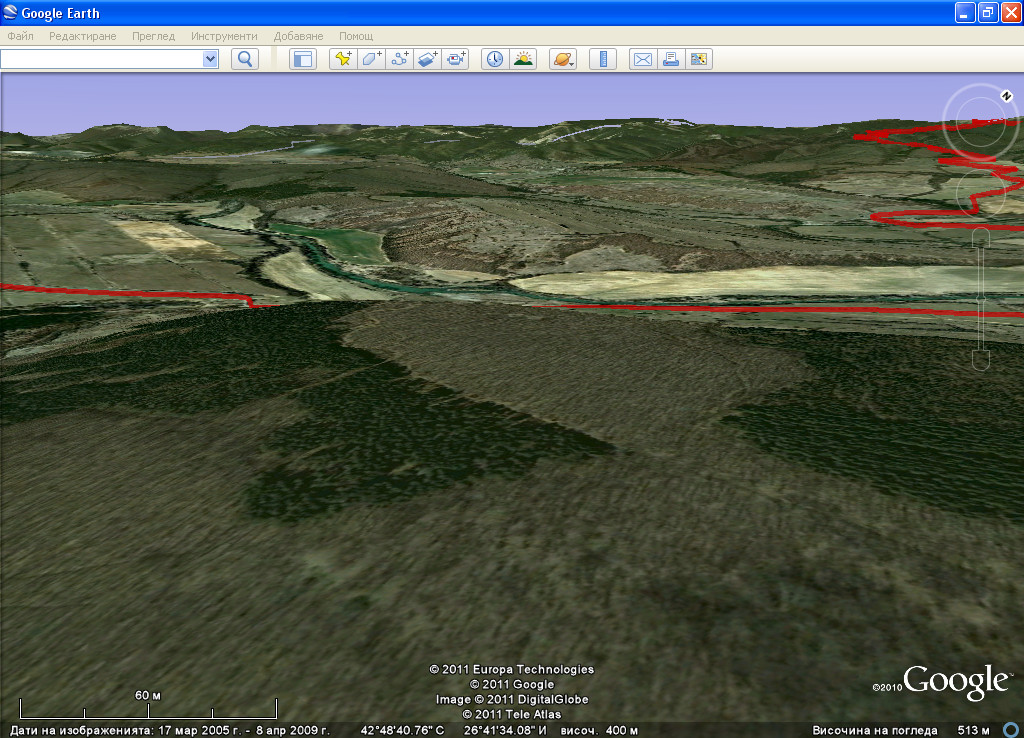Open the planet switcher icon

pos(563,59)
